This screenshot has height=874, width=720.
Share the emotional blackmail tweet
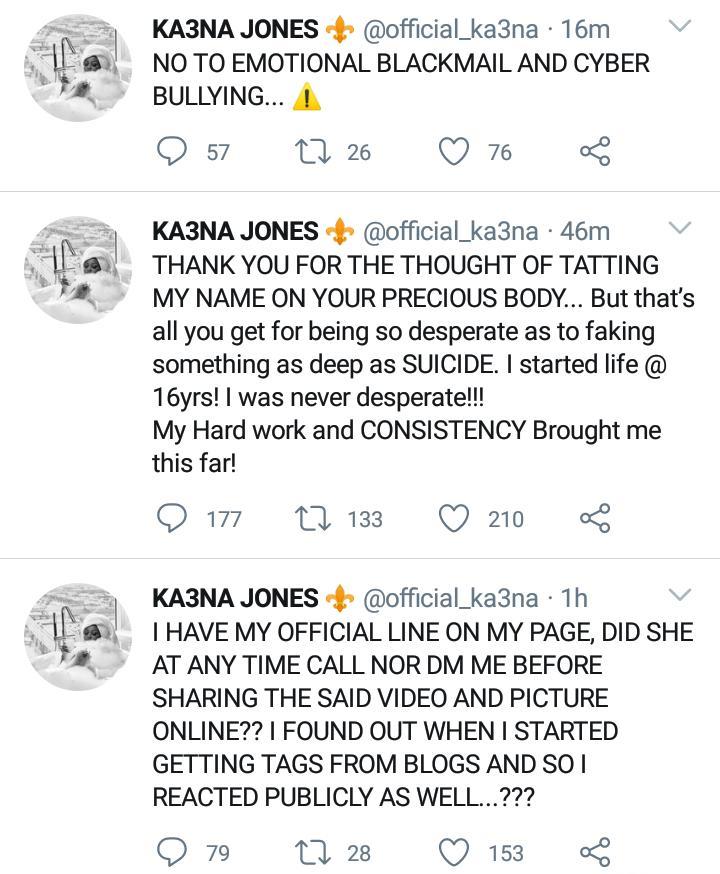594,151
